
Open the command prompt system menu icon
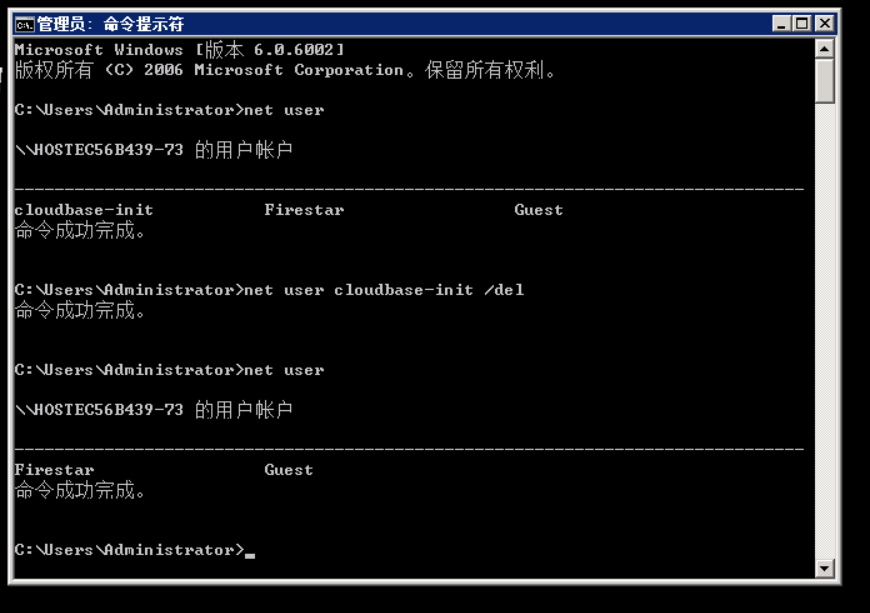[24, 24]
